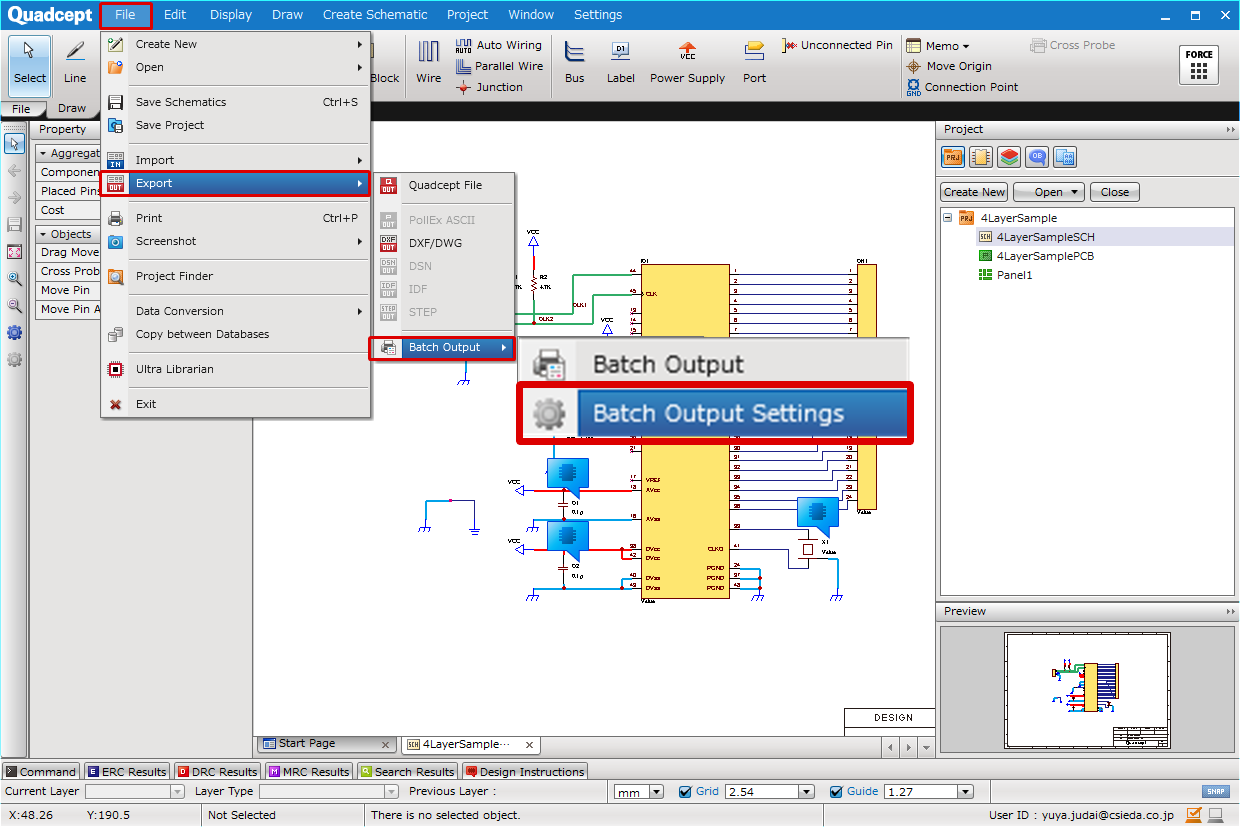Viewport: 1240px width, 827px height.
Task: Select the Port tool
Action: [755, 62]
